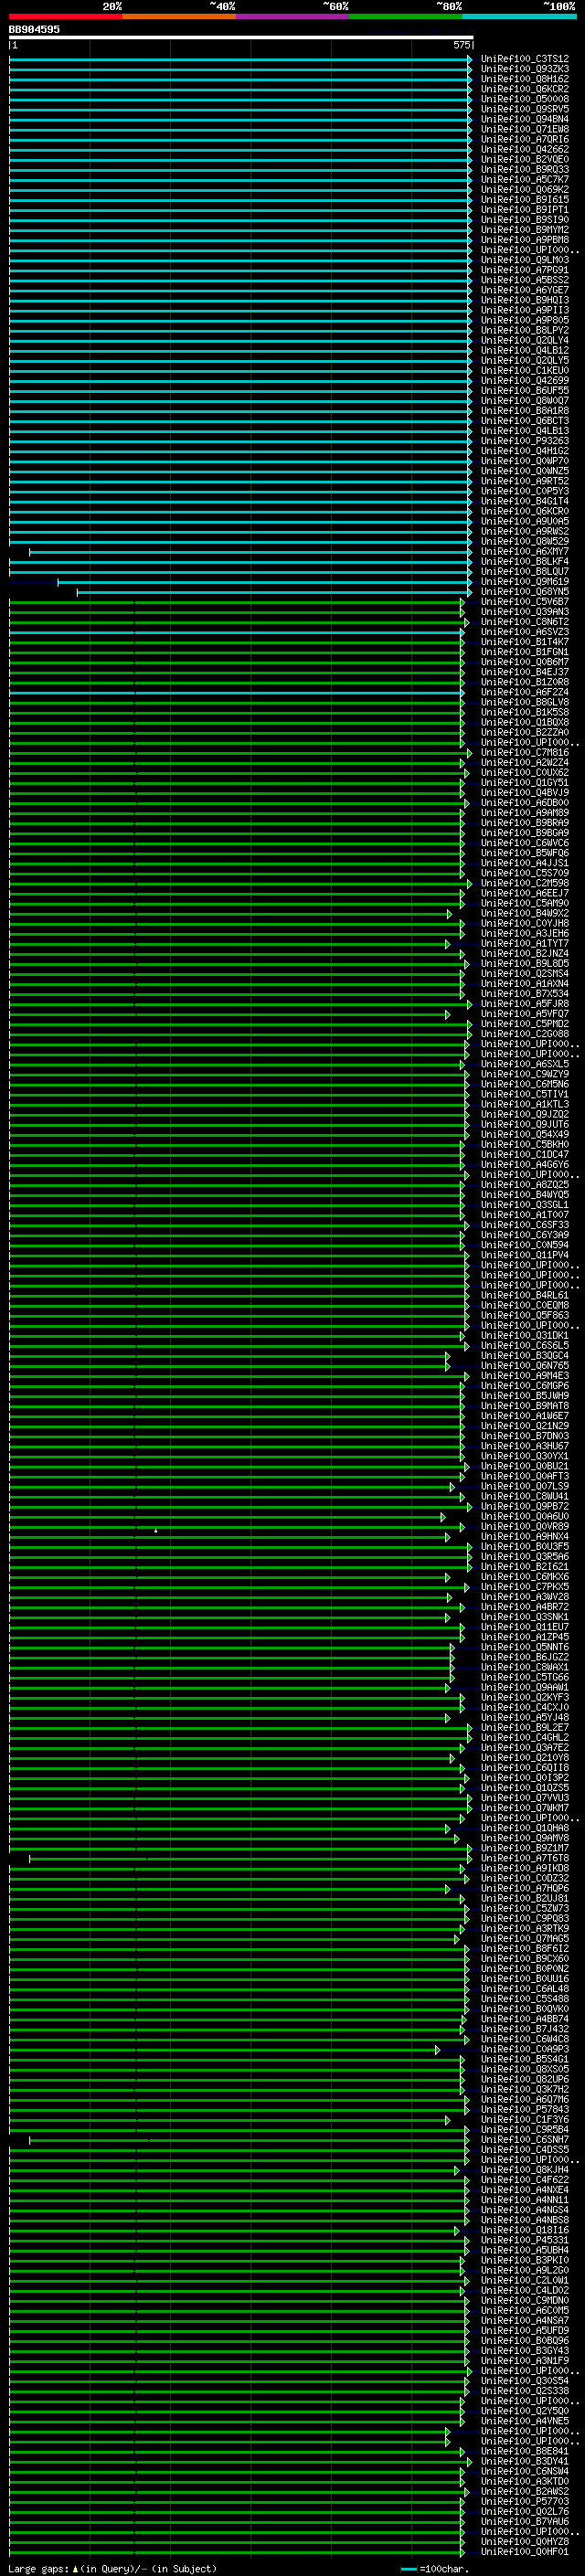Click the UniRef100_B1T4K7 label
Viewport: 585px width, 2576px height.
524,641
